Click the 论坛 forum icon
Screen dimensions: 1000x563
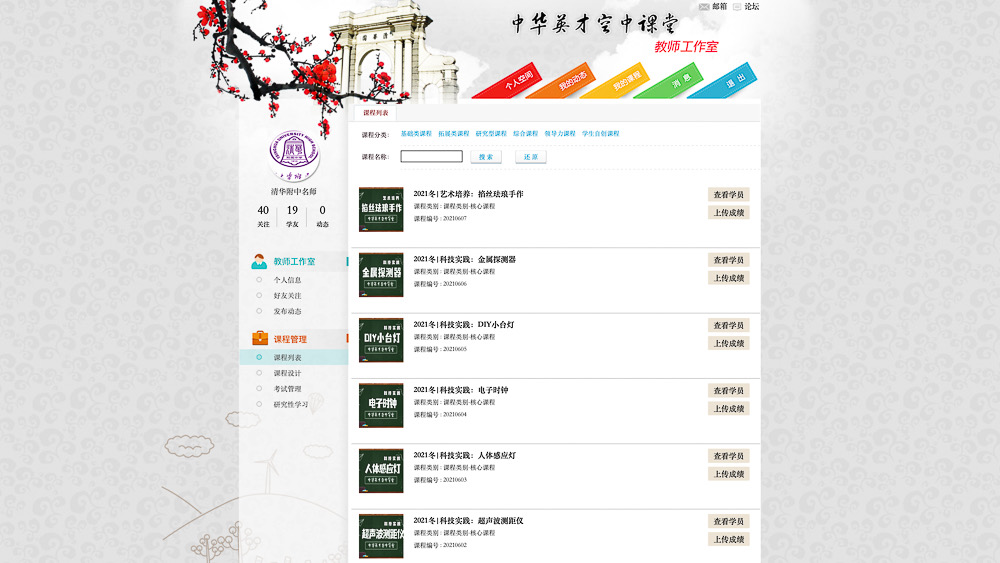pyautogui.click(x=737, y=6)
